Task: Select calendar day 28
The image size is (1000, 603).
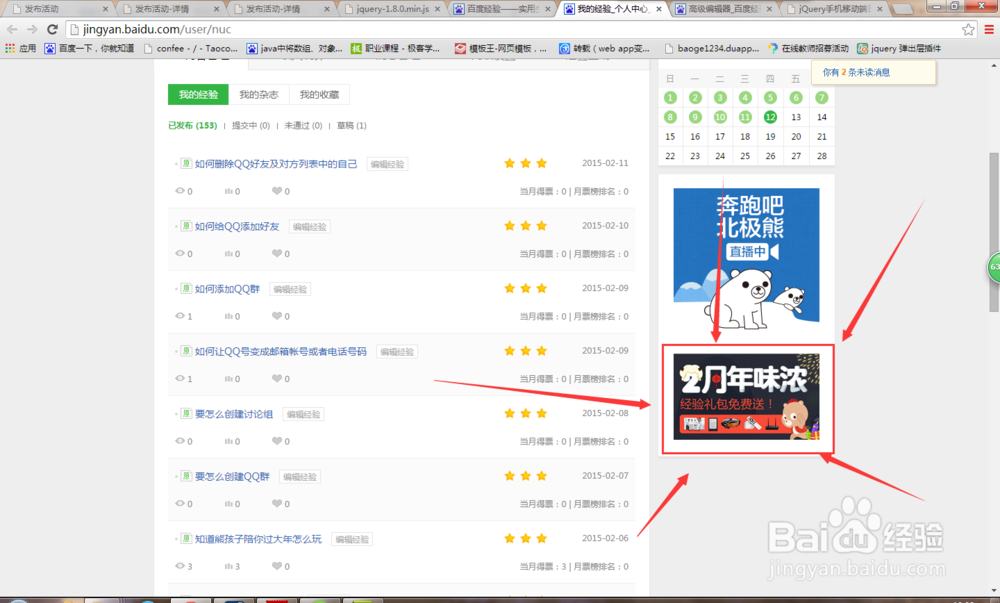Action: [821, 156]
